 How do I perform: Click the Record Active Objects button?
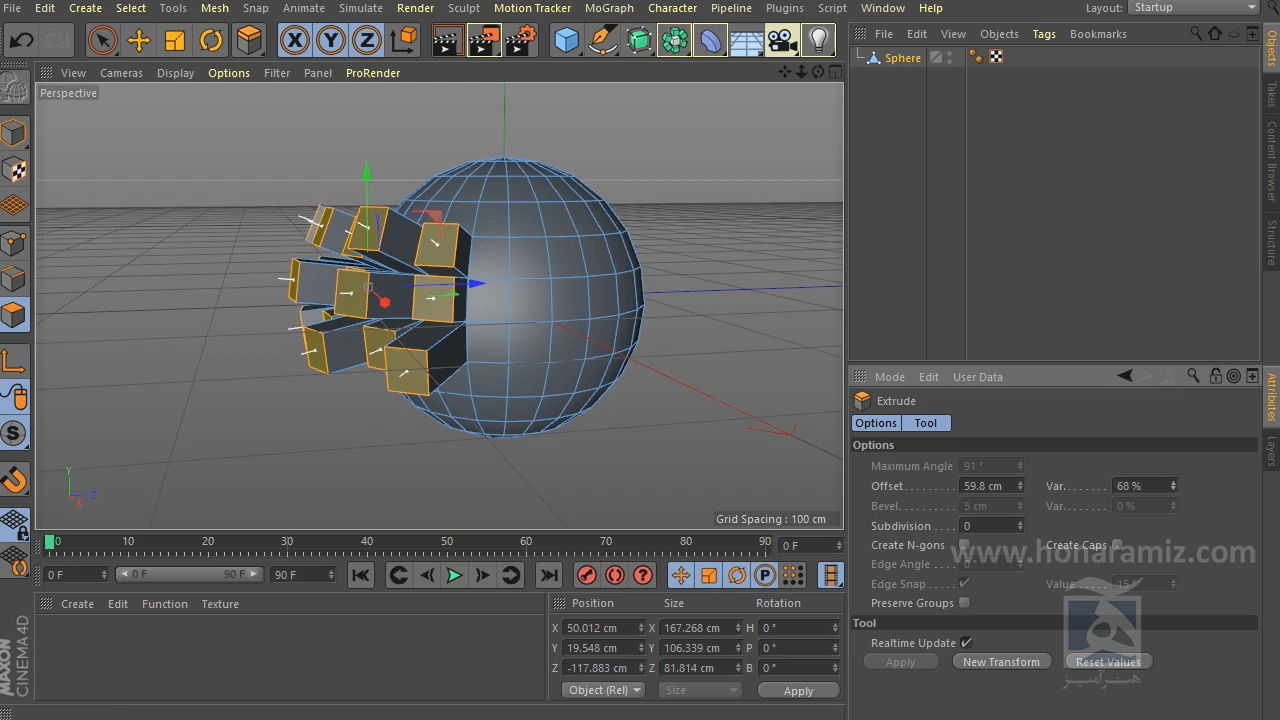[x=587, y=574]
